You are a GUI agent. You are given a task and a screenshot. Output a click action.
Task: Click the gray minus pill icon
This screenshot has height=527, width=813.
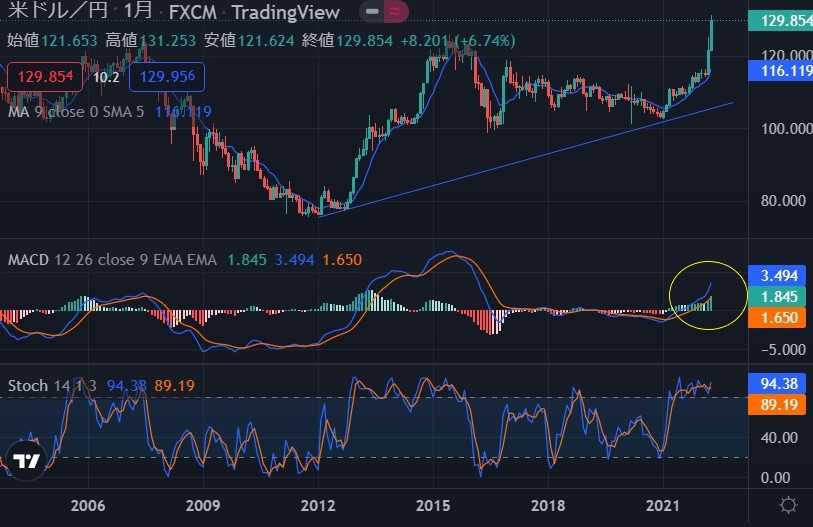(372, 11)
